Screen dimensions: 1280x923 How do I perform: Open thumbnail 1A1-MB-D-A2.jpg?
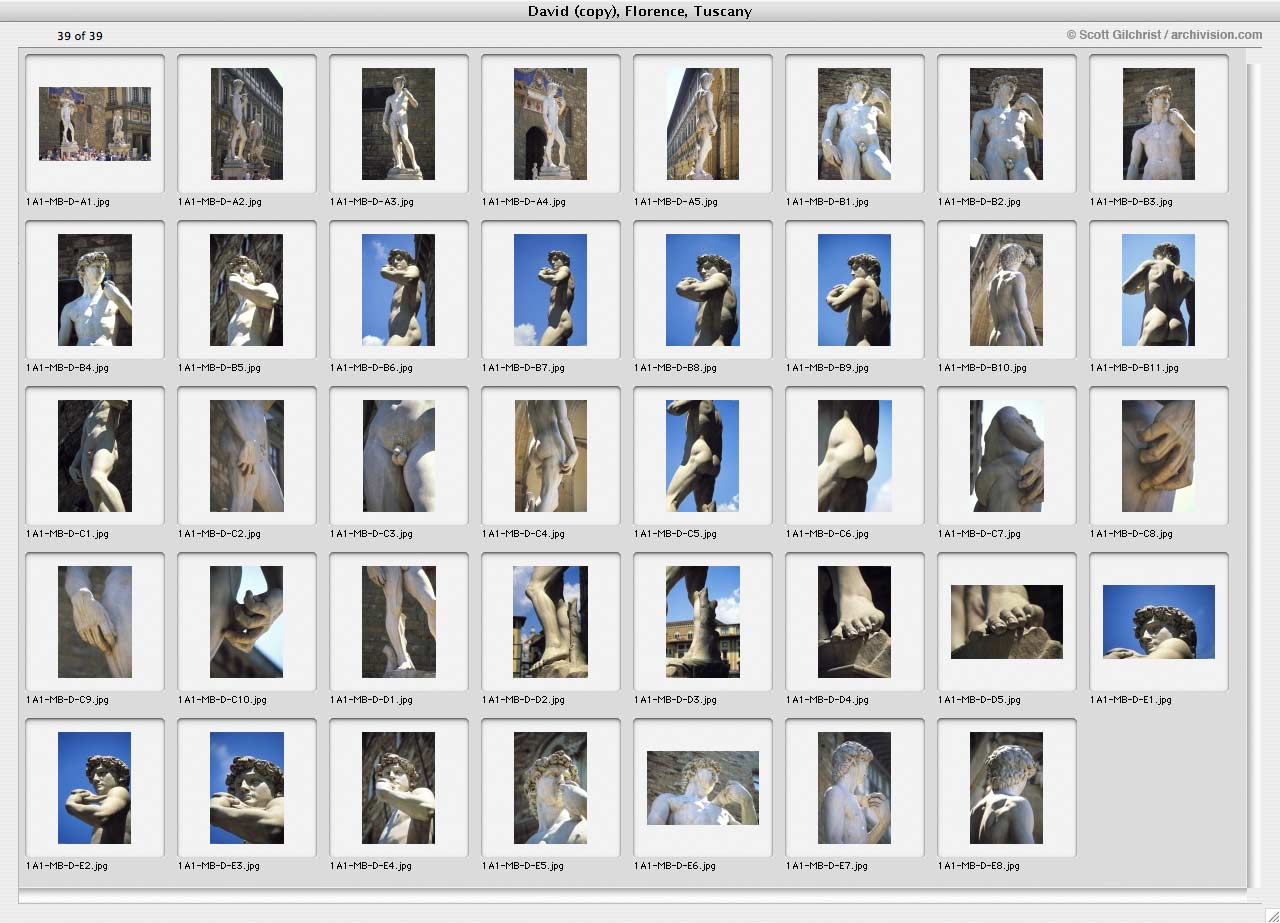tap(247, 124)
